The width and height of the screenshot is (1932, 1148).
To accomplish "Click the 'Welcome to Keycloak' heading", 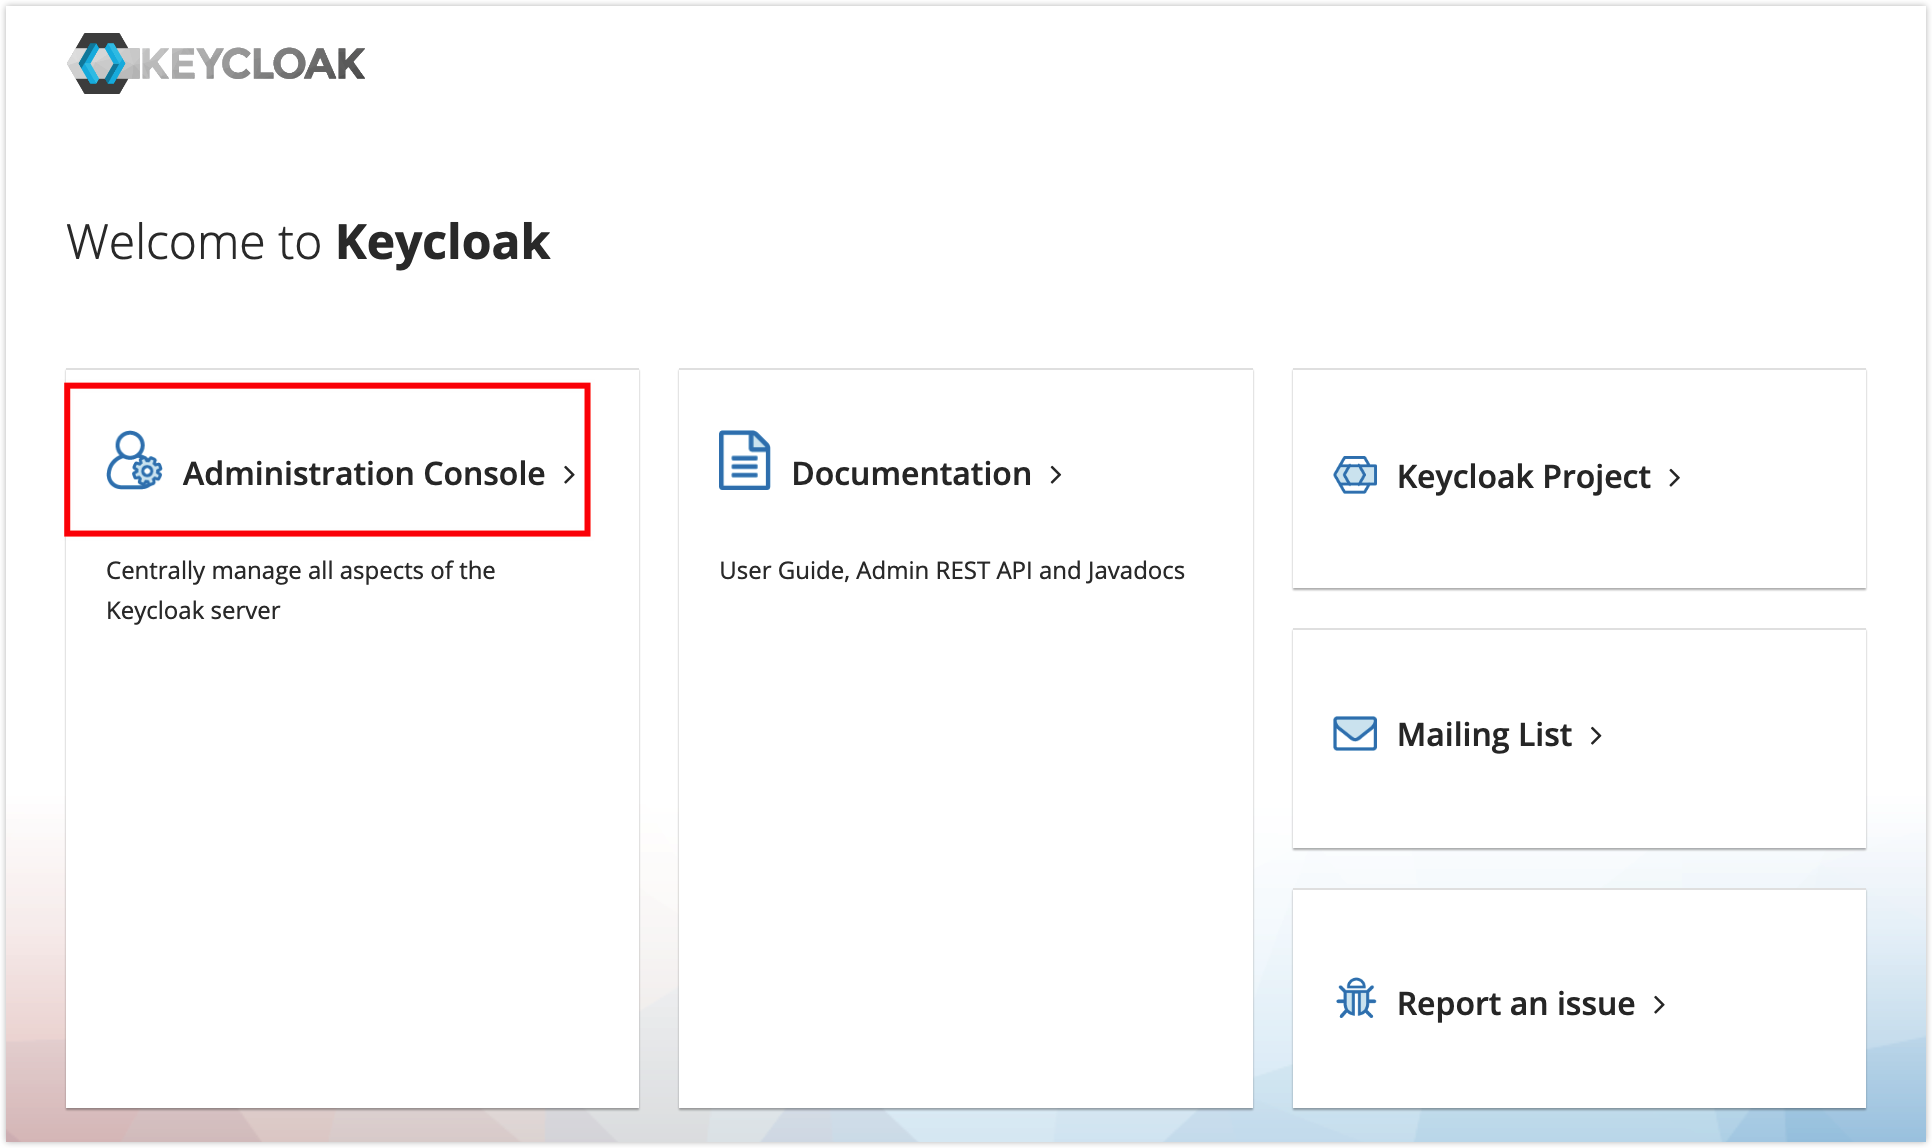I will (308, 242).
